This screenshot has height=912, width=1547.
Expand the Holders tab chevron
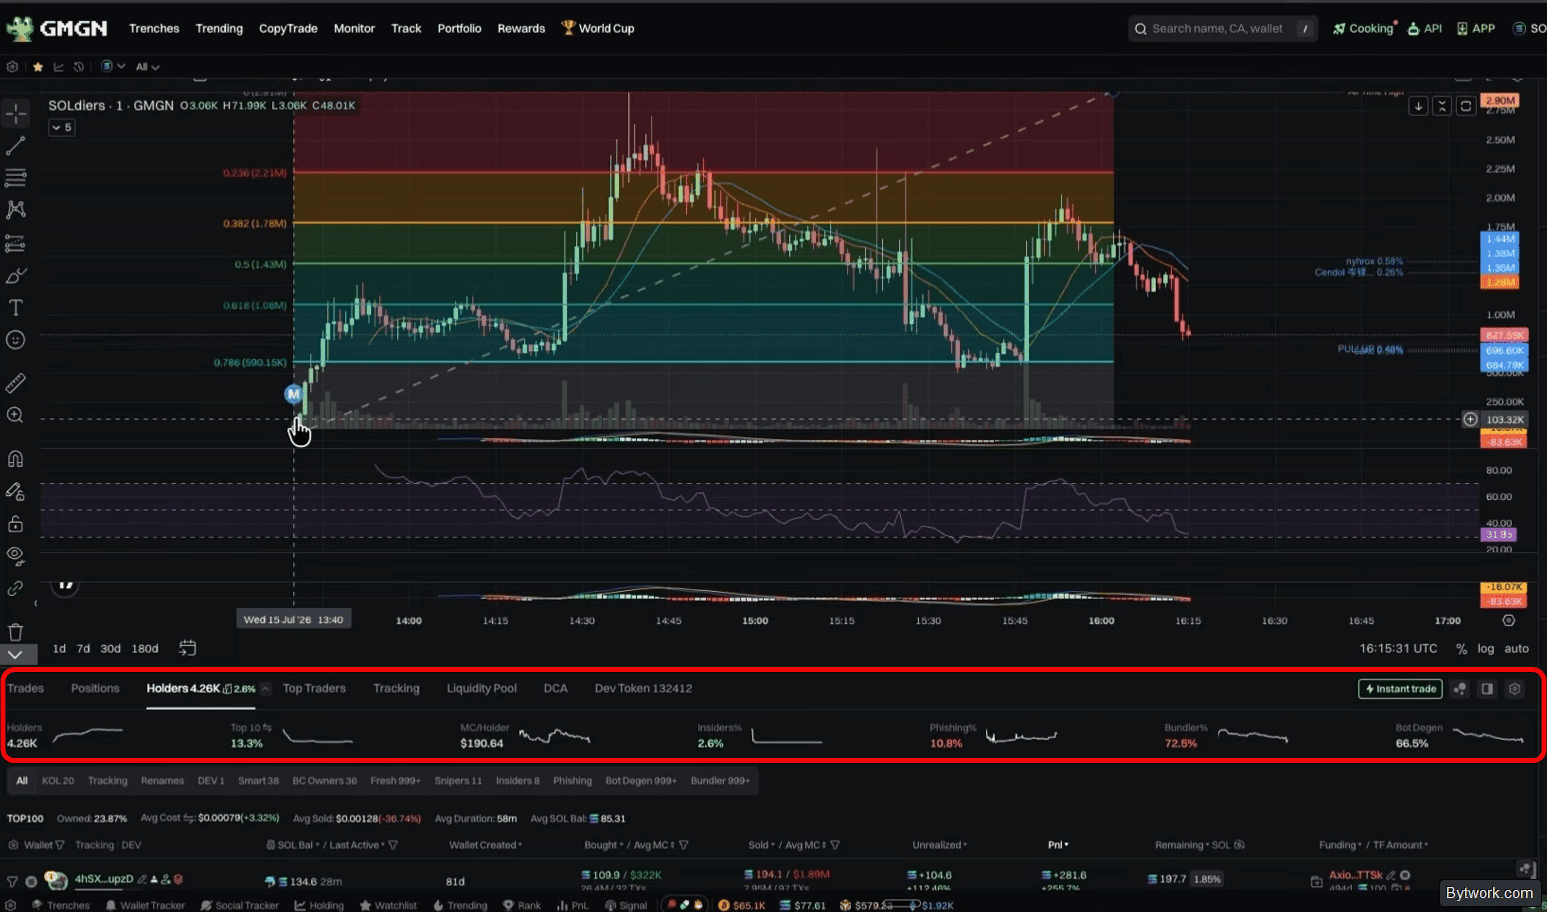pyautogui.click(x=265, y=689)
